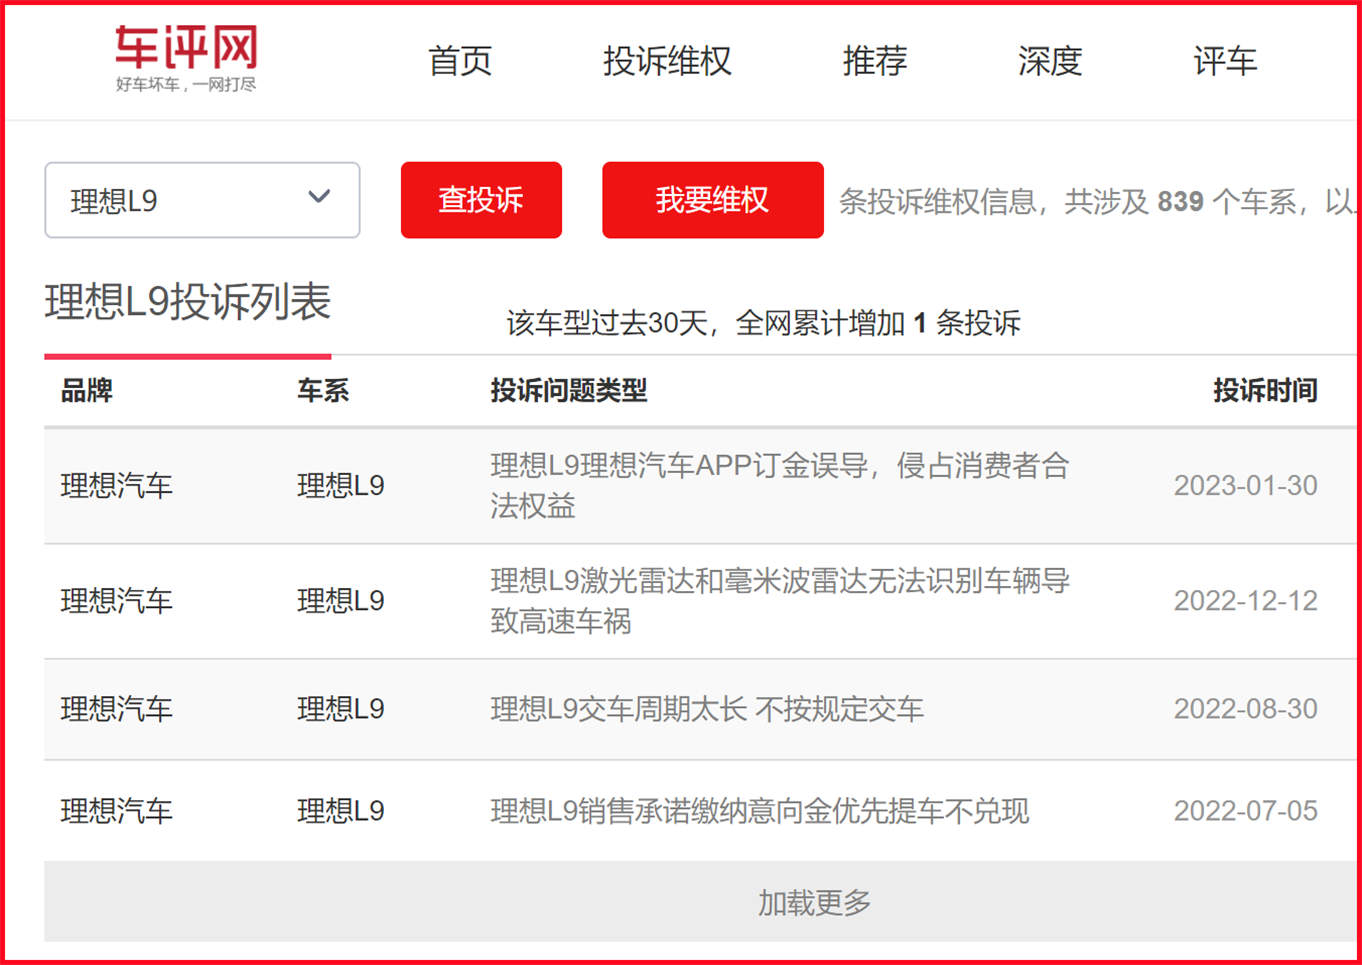Click the 投诉时间 column header
Viewport: 1362px width, 965px height.
(x=1265, y=390)
